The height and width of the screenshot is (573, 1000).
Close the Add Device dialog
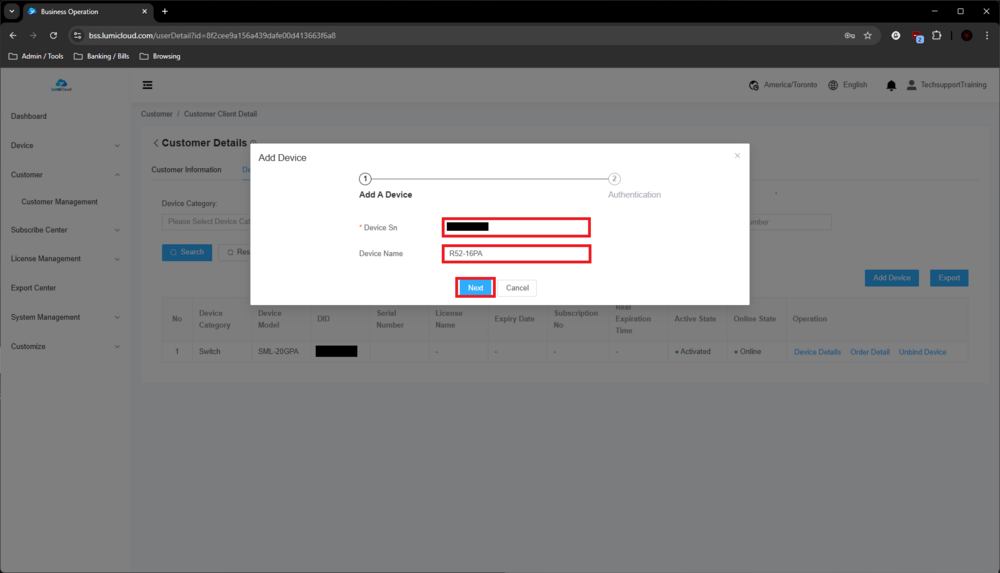737,156
